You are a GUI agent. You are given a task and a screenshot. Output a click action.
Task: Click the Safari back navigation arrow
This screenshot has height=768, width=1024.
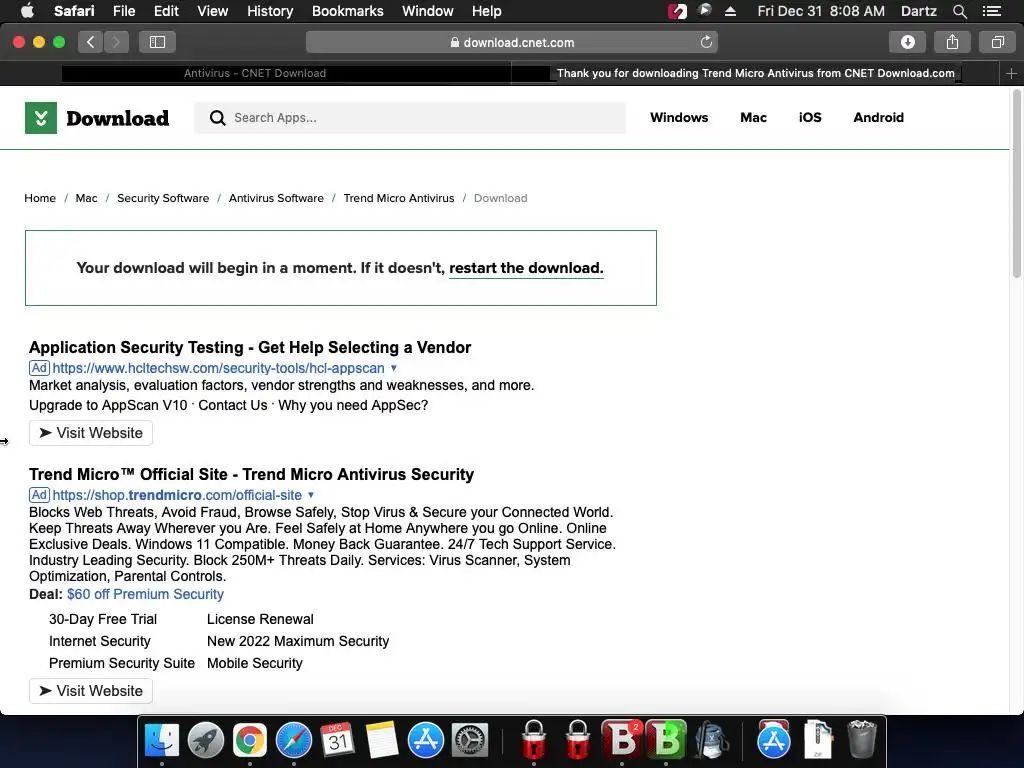91,42
